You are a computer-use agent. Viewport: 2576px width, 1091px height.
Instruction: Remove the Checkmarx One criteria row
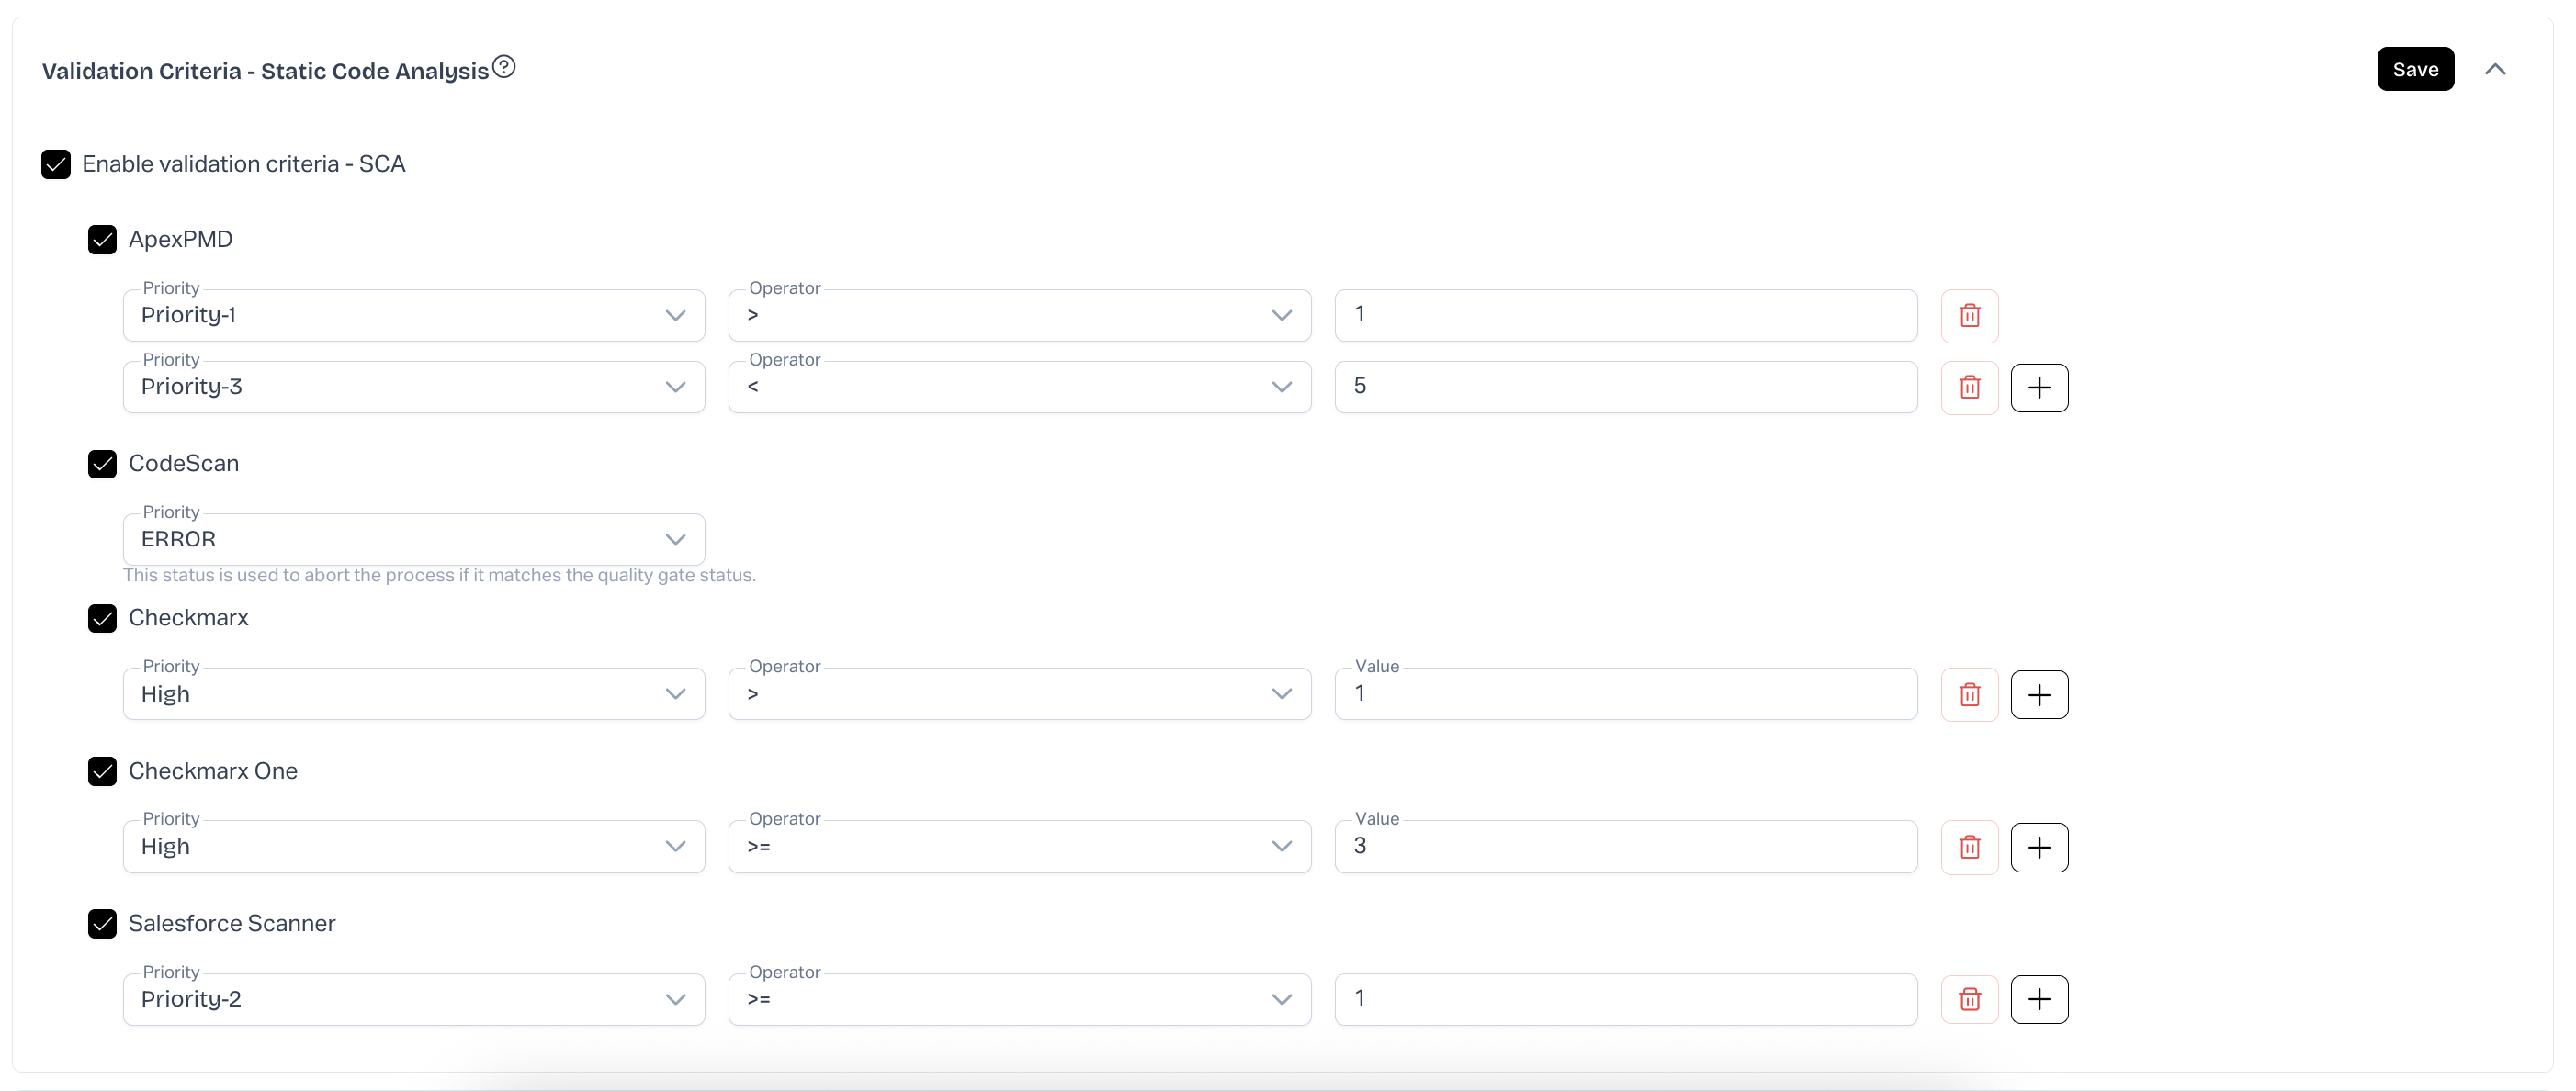[1969, 848]
